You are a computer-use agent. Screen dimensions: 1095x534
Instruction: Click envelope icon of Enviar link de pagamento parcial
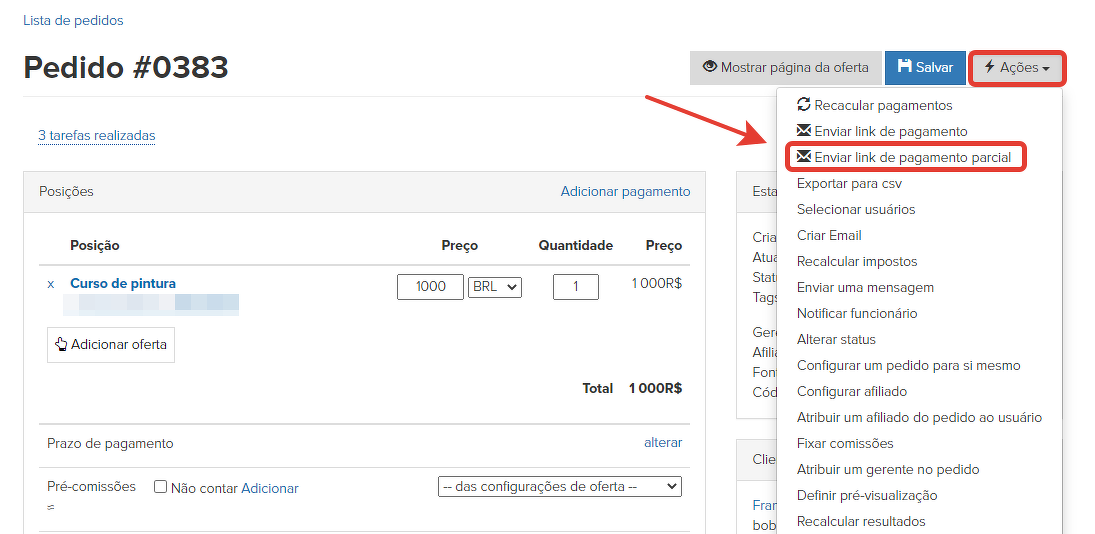[x=804, y=157]
